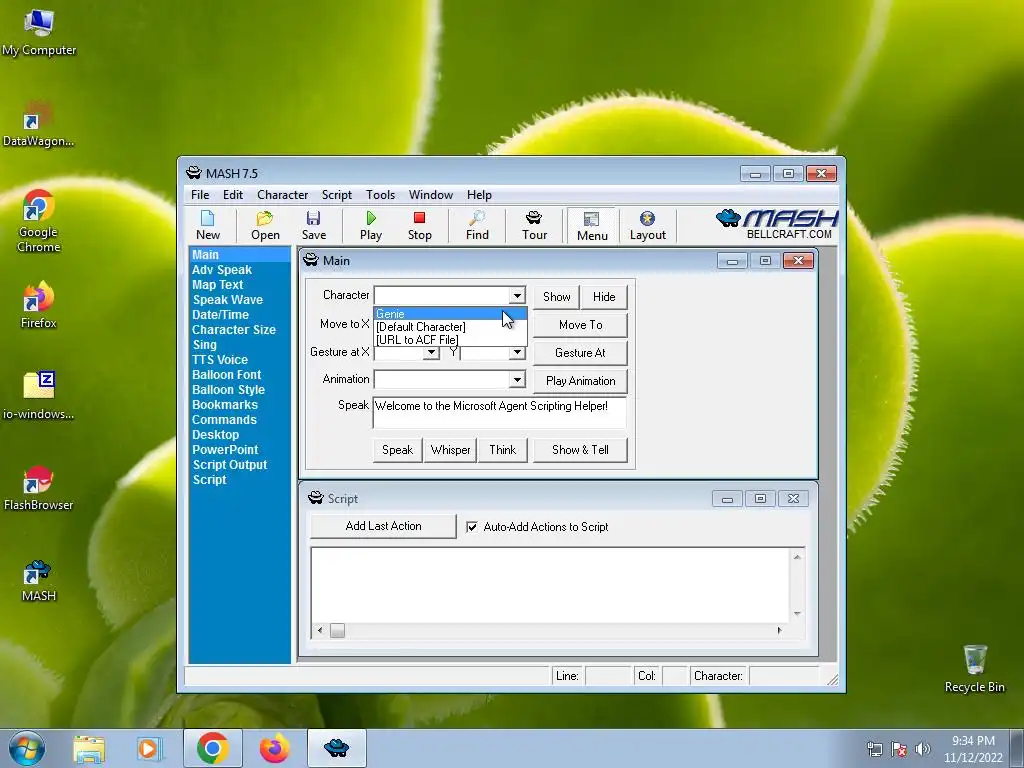Open the Help menu

(x=479, y=195)
